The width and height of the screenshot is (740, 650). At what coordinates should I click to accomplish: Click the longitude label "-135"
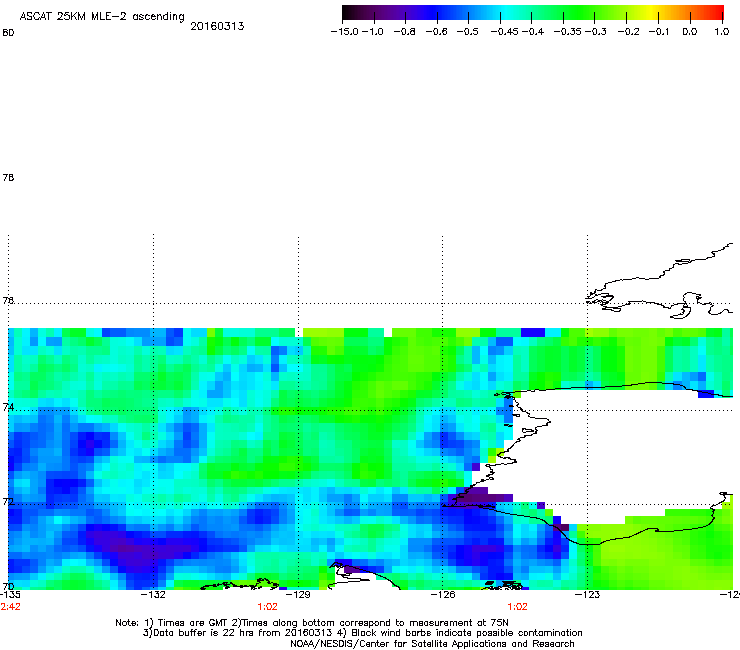(x=10, y=595)
